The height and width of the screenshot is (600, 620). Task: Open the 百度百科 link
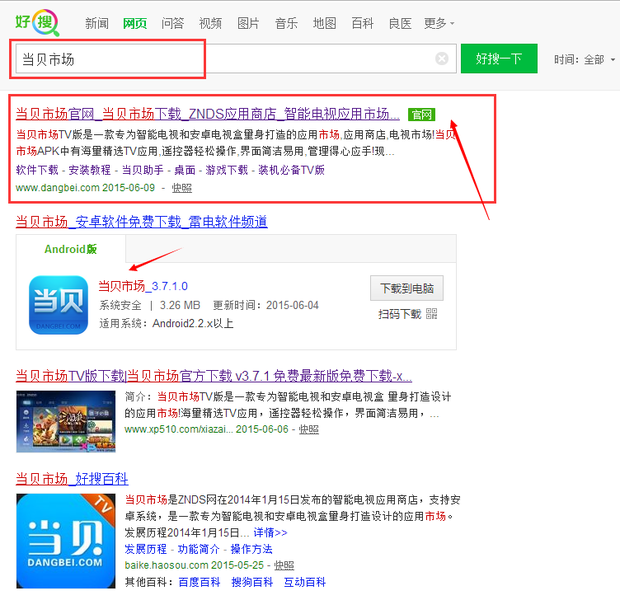pyautogui.click(x=198, y=582)
